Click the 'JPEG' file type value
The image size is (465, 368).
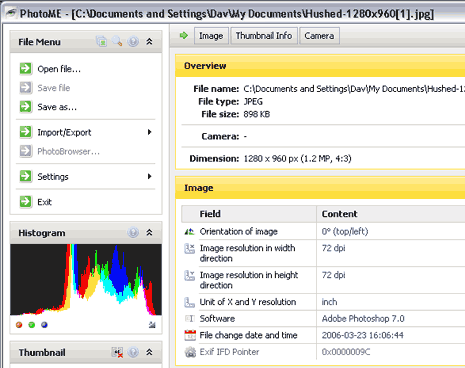pyautogui.click(x=253, y=102)
